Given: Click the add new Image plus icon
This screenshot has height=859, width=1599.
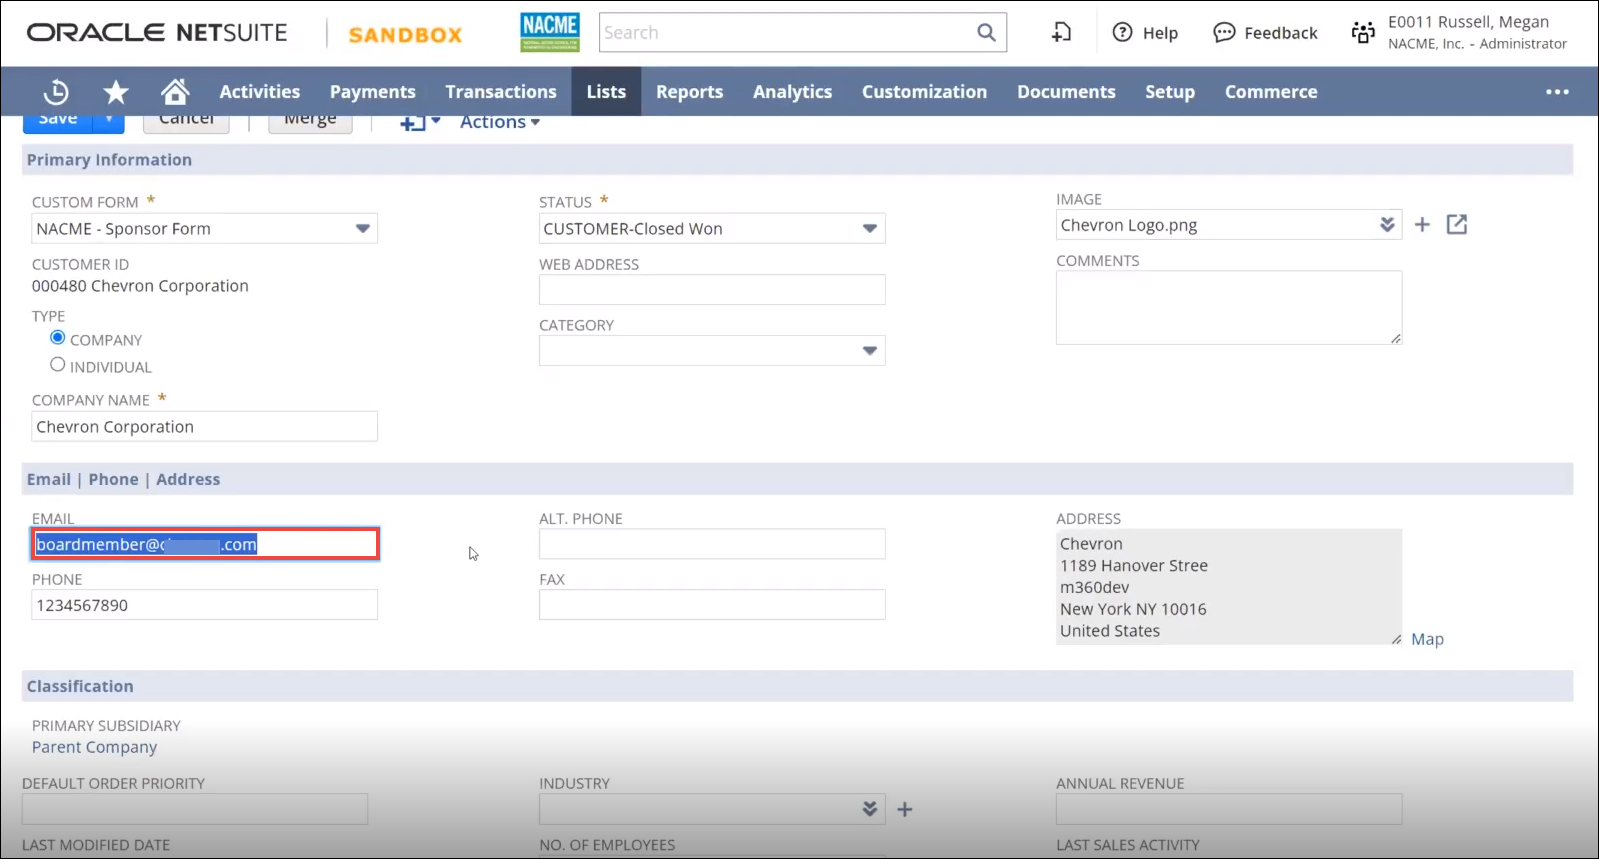Looking at the screenshot, I should click(1422, 225).
